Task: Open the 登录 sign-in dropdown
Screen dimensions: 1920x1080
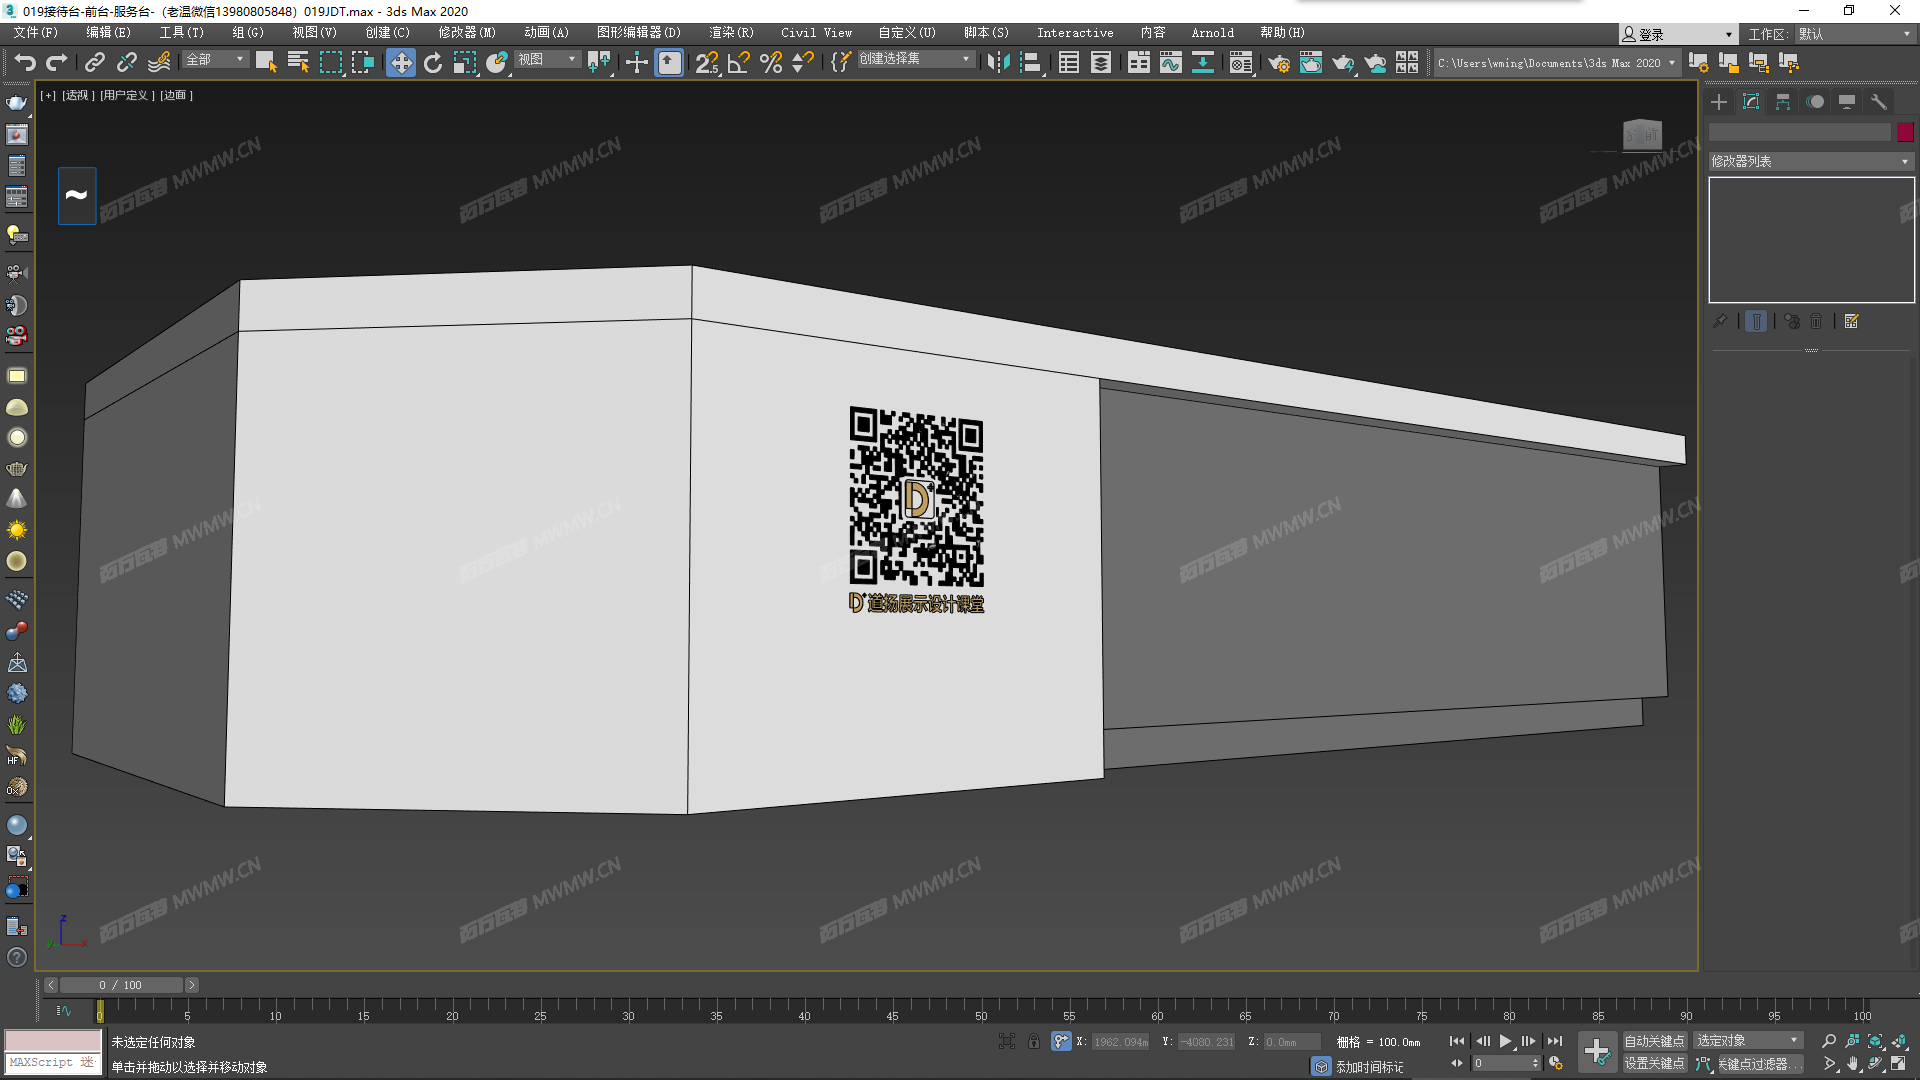Action: (x=1677, y=34)
